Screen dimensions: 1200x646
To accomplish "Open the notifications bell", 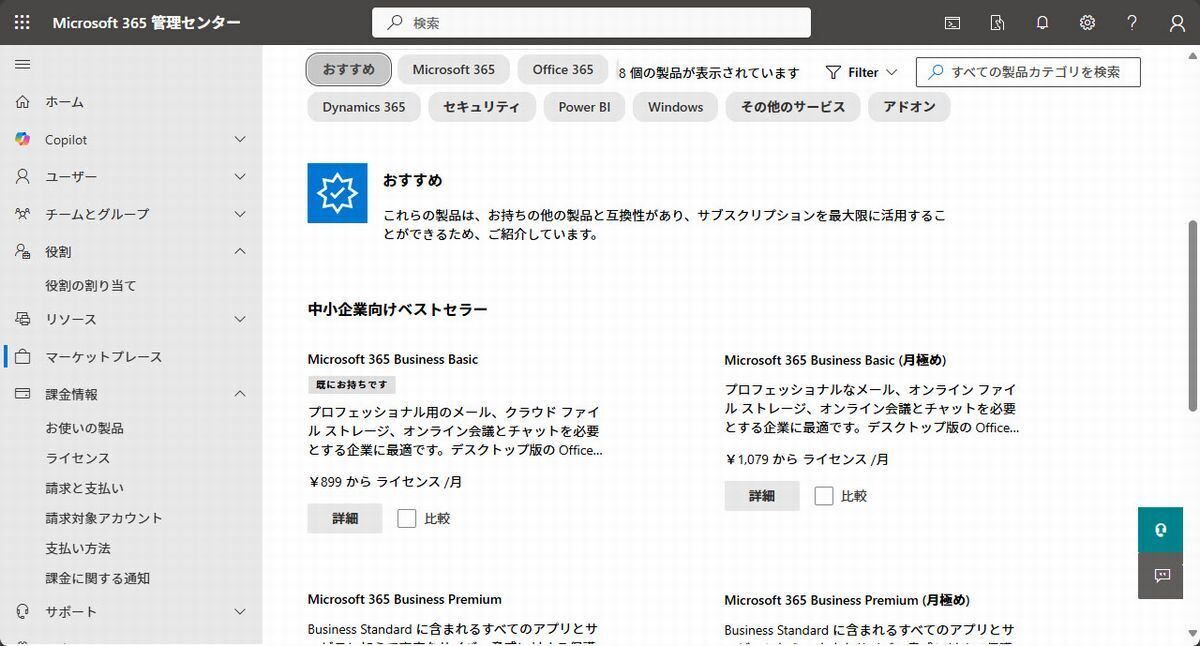I will pos(1042,22).
